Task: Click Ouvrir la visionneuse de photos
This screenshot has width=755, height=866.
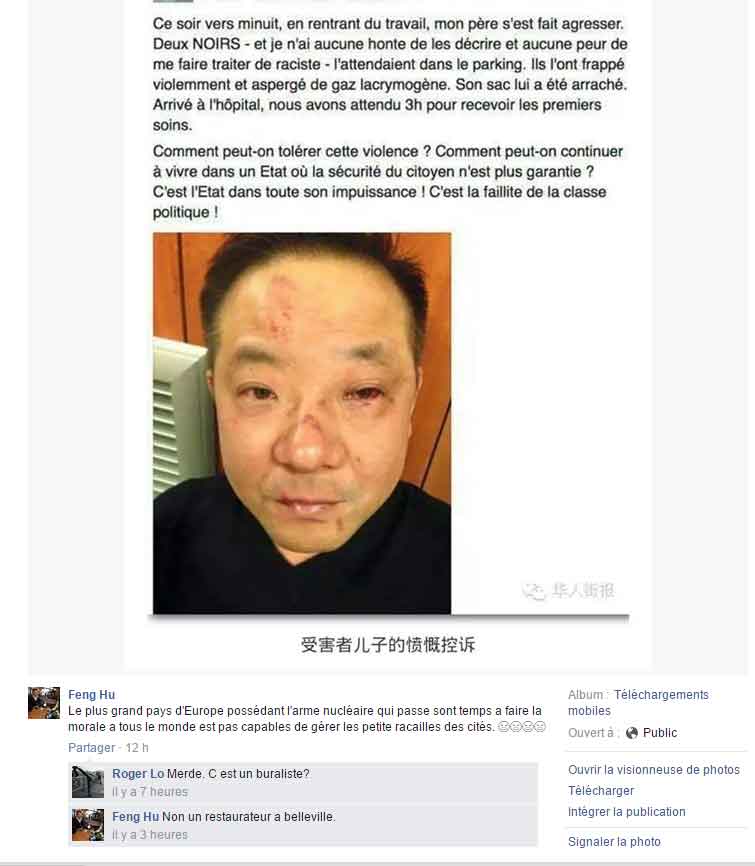Action: point(654,770)
